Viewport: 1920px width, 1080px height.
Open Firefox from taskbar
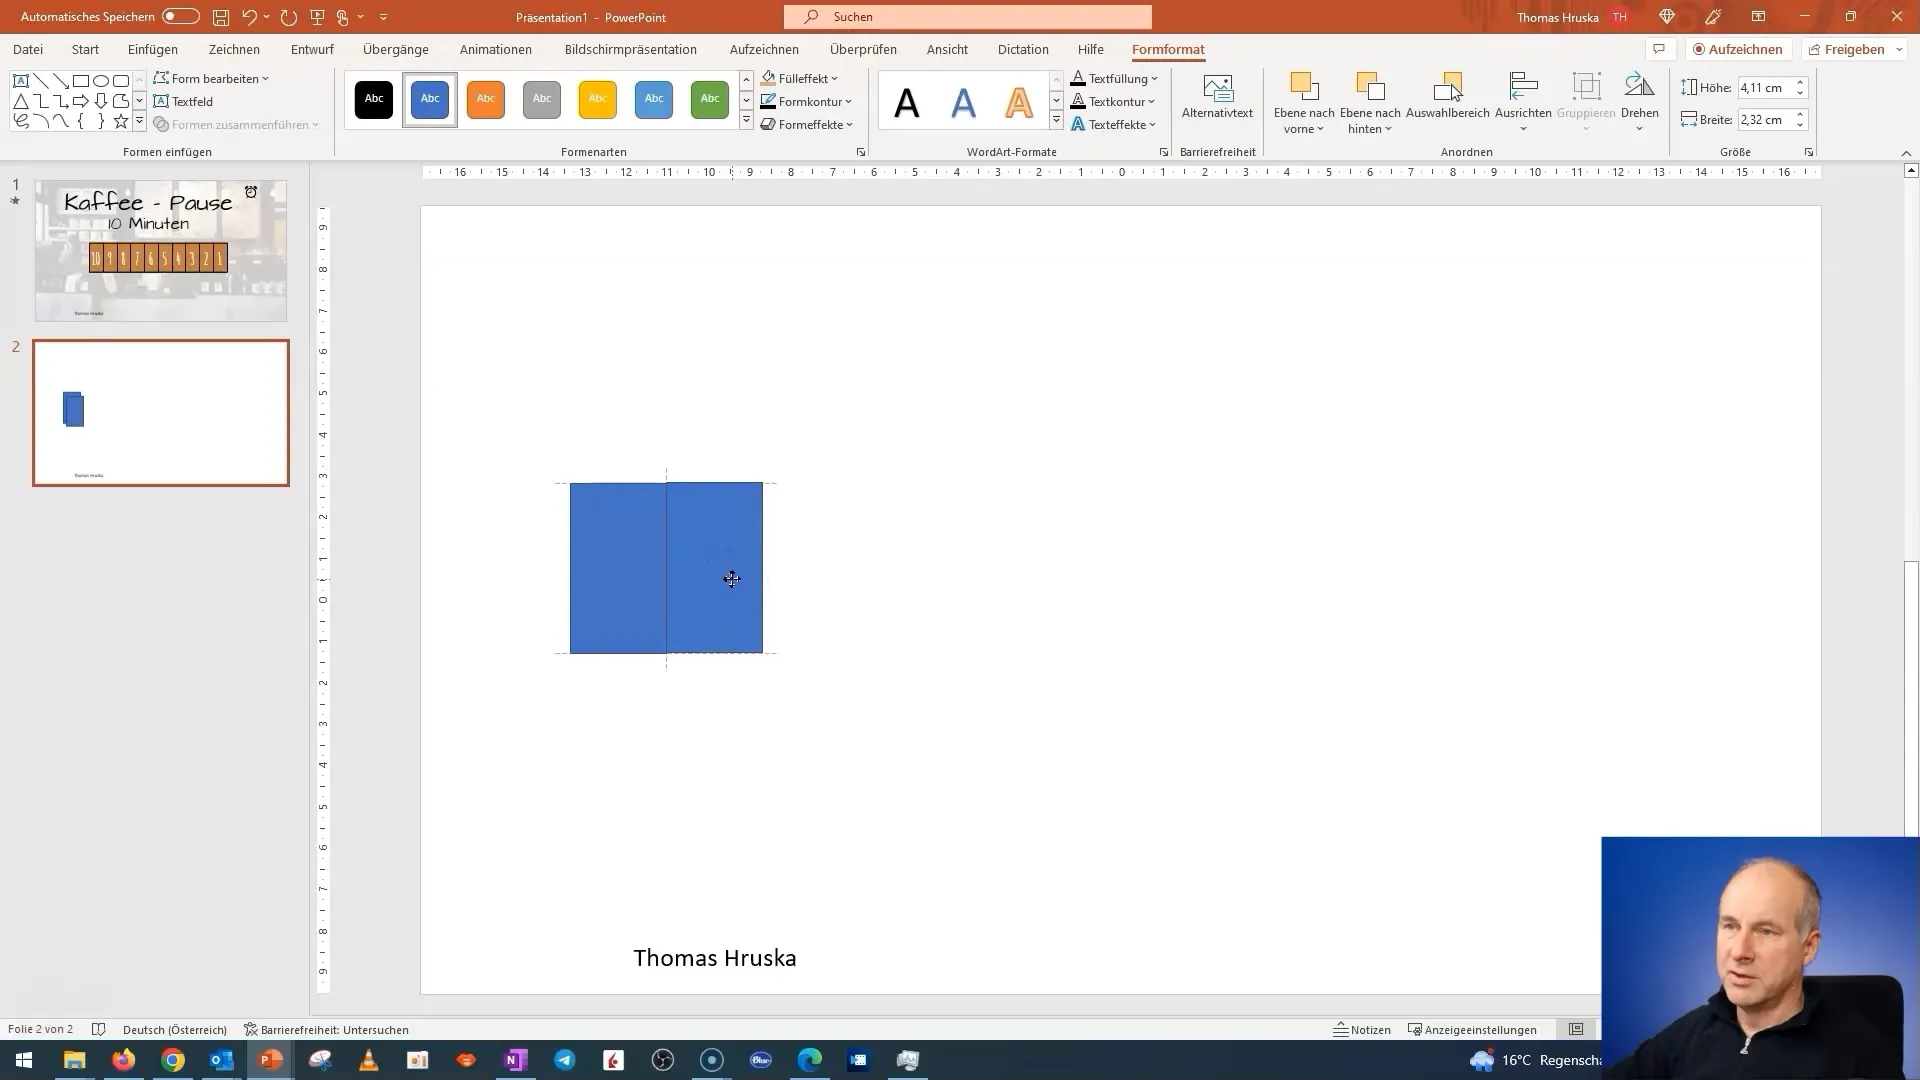[x=124, y=1060]
